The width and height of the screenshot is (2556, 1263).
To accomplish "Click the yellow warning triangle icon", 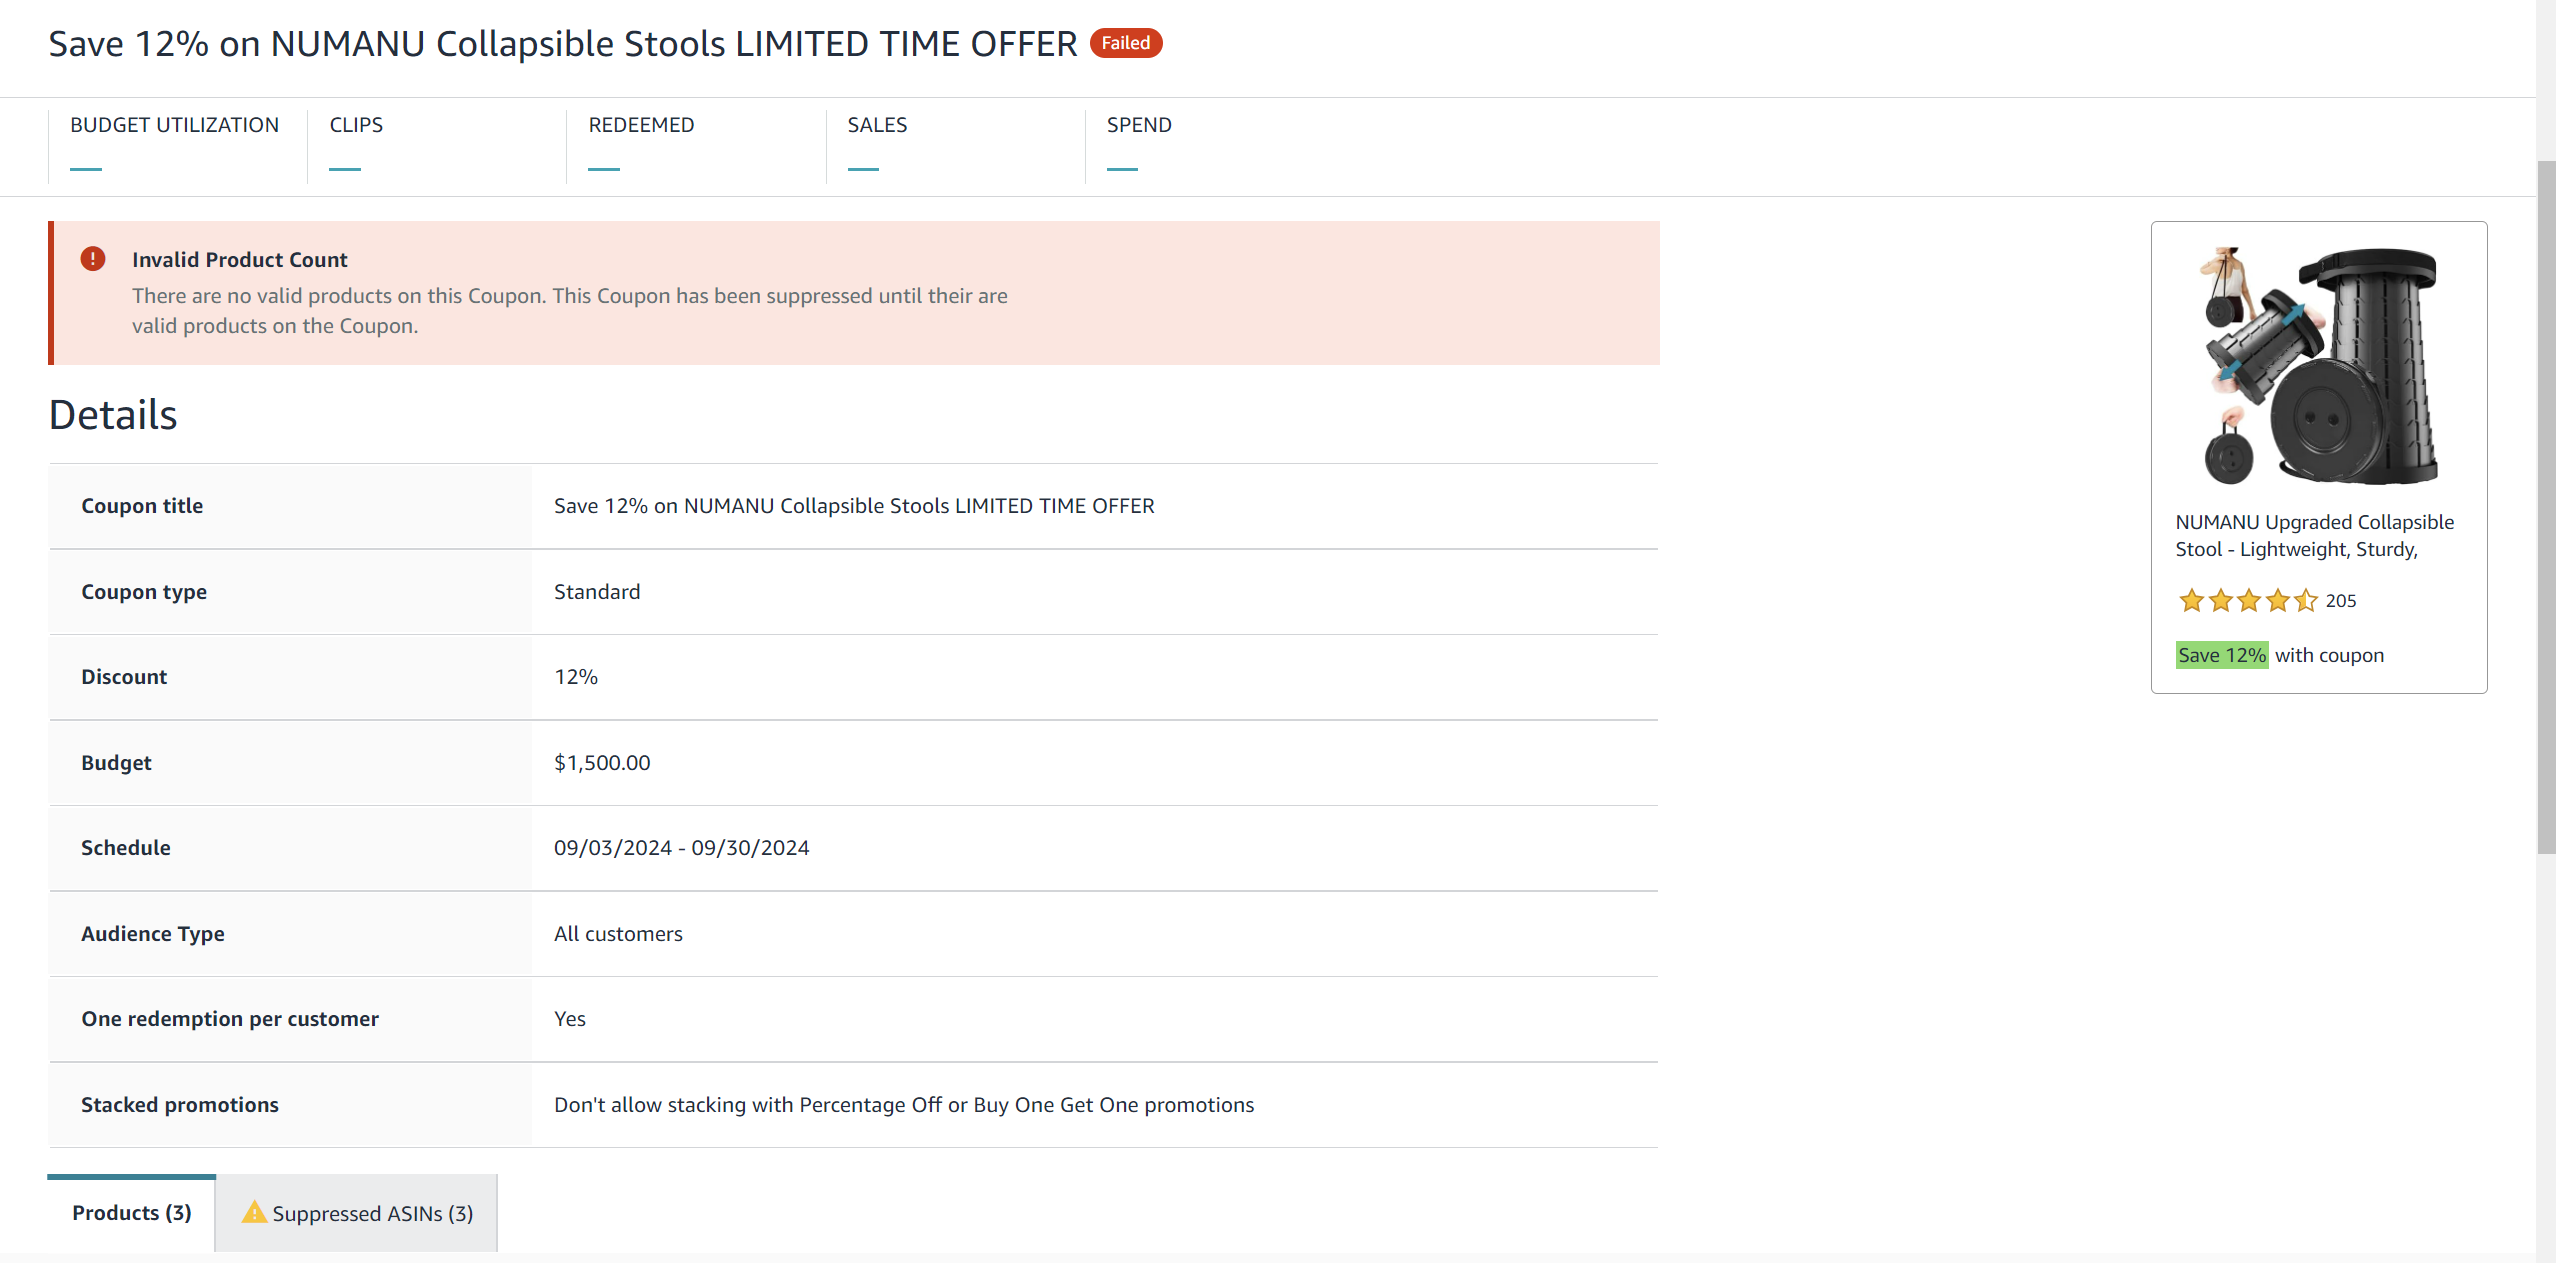I will (254, 1212).
